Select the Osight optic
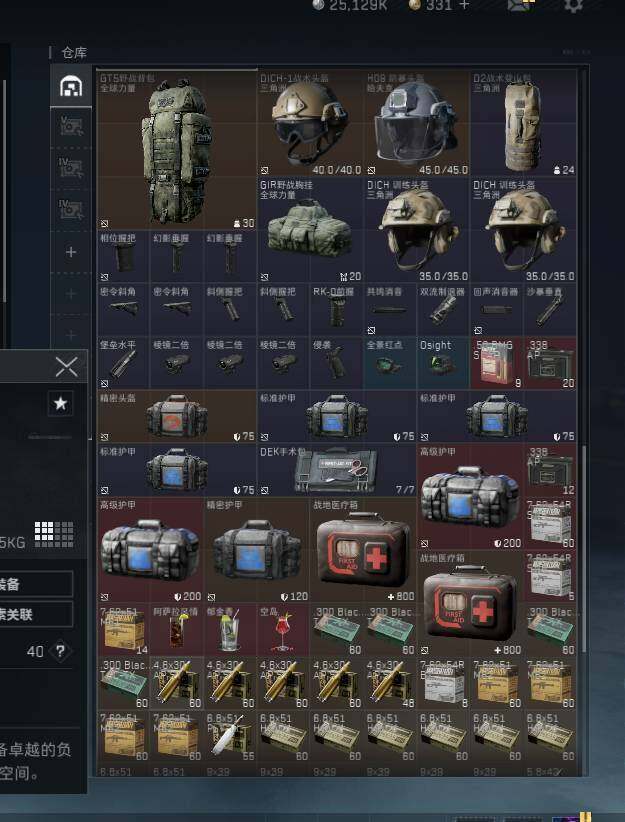The height and width of the screenshot is (822, 625). pos(443,363)
